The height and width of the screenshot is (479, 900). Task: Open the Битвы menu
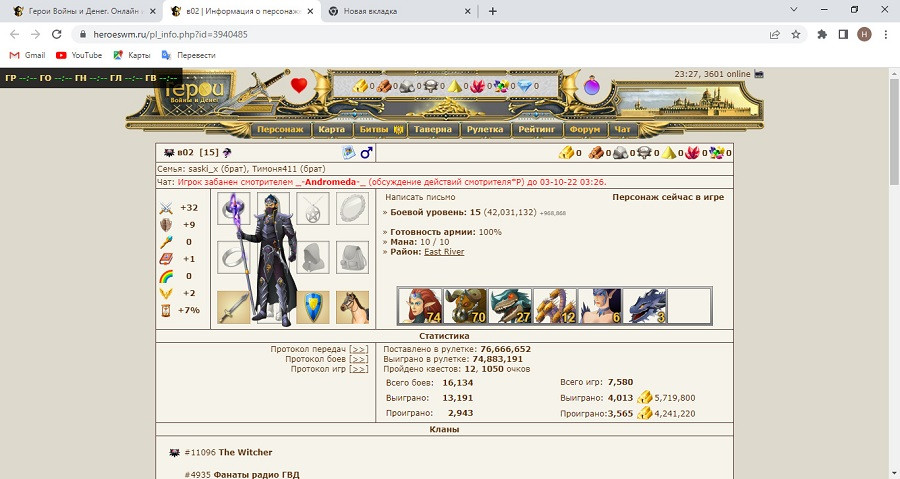click(x=381, y=130)
